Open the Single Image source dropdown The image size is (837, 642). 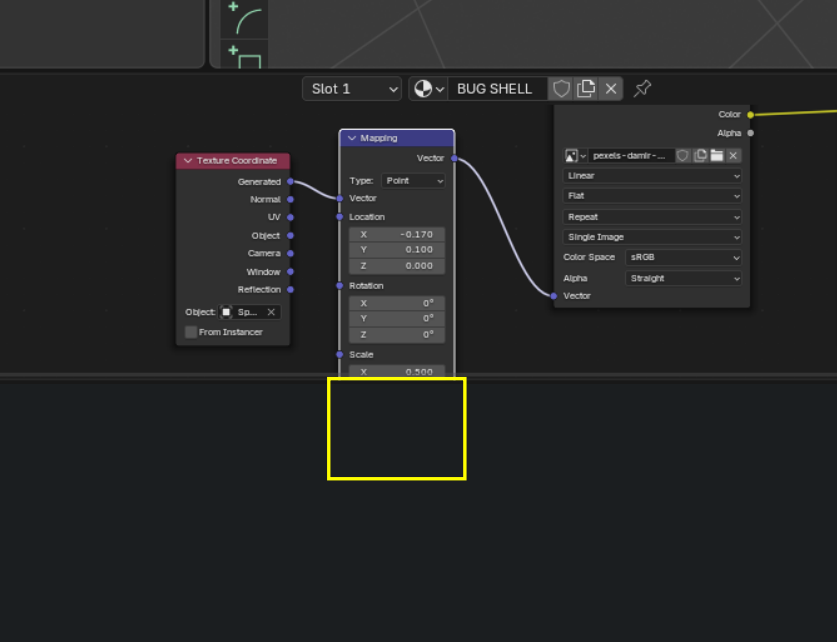point(652,237)
